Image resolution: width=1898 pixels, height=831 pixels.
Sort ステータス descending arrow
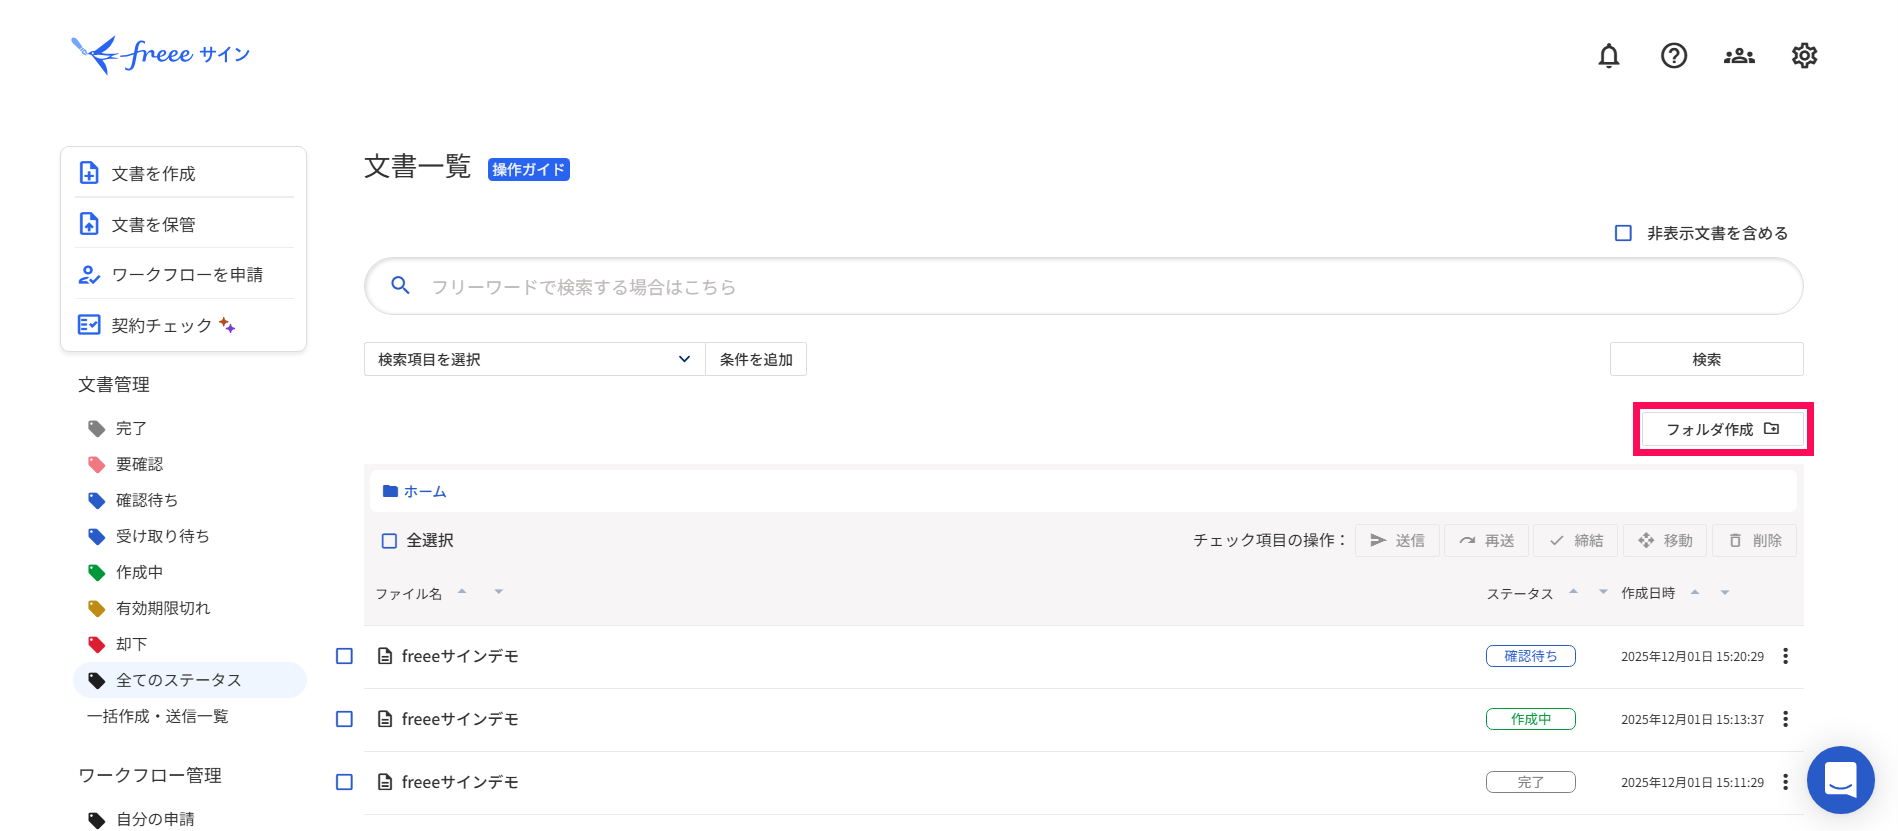(1603, 591)
